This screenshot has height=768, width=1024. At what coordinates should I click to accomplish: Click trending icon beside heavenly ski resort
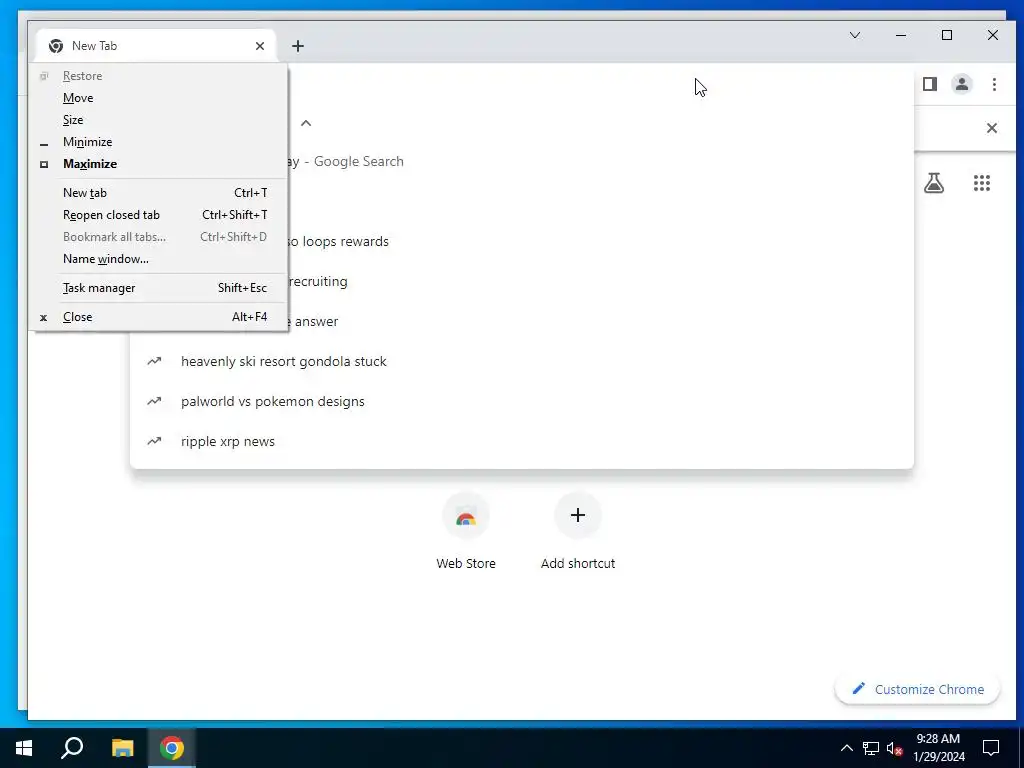tap(154, 361)
